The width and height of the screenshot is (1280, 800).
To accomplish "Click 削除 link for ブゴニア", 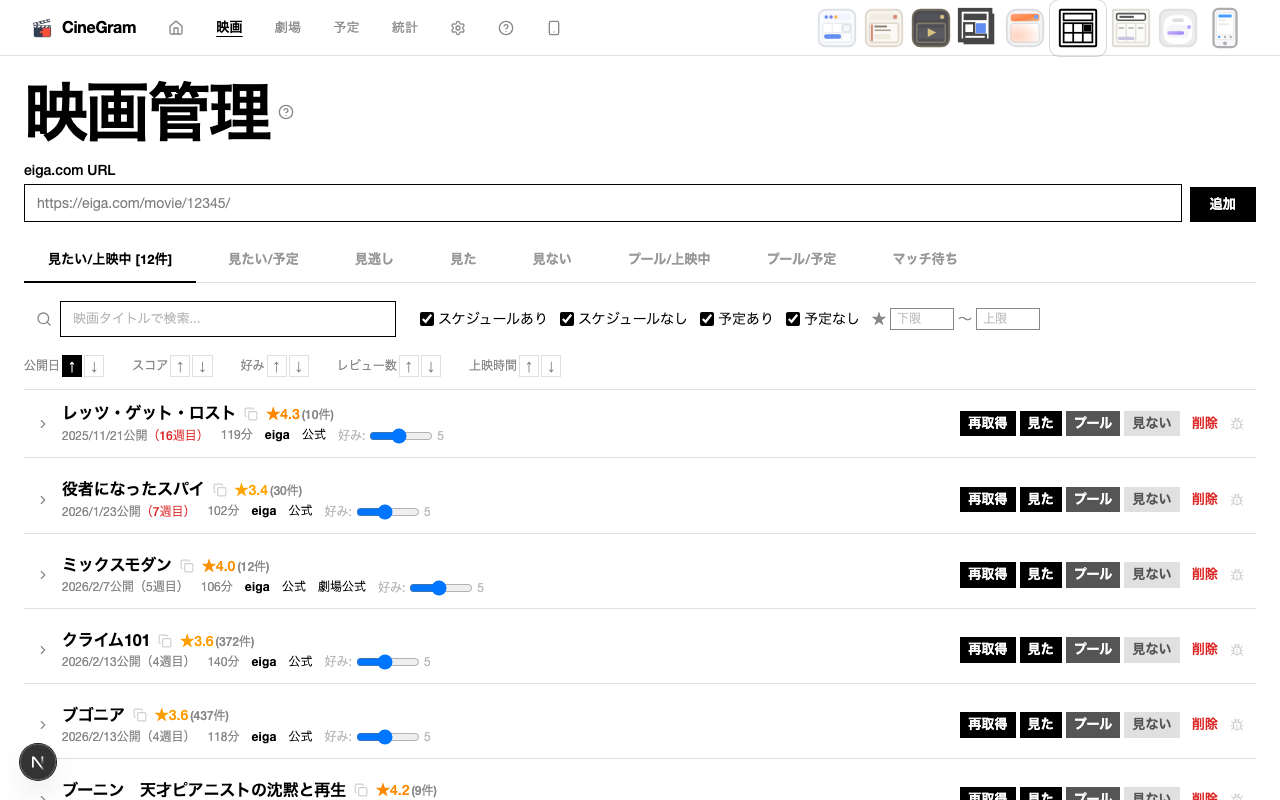I will pos(1204,724).
